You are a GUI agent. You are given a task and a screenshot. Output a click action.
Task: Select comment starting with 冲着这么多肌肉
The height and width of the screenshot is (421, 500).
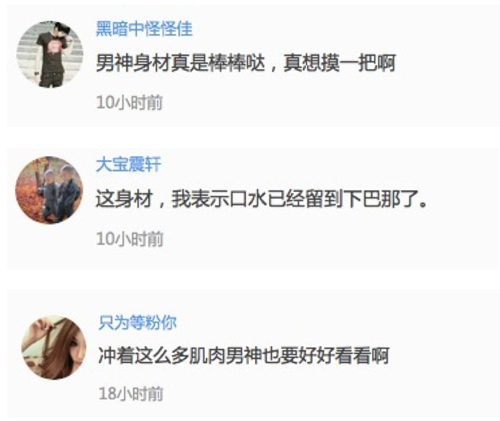coord(244,355)
